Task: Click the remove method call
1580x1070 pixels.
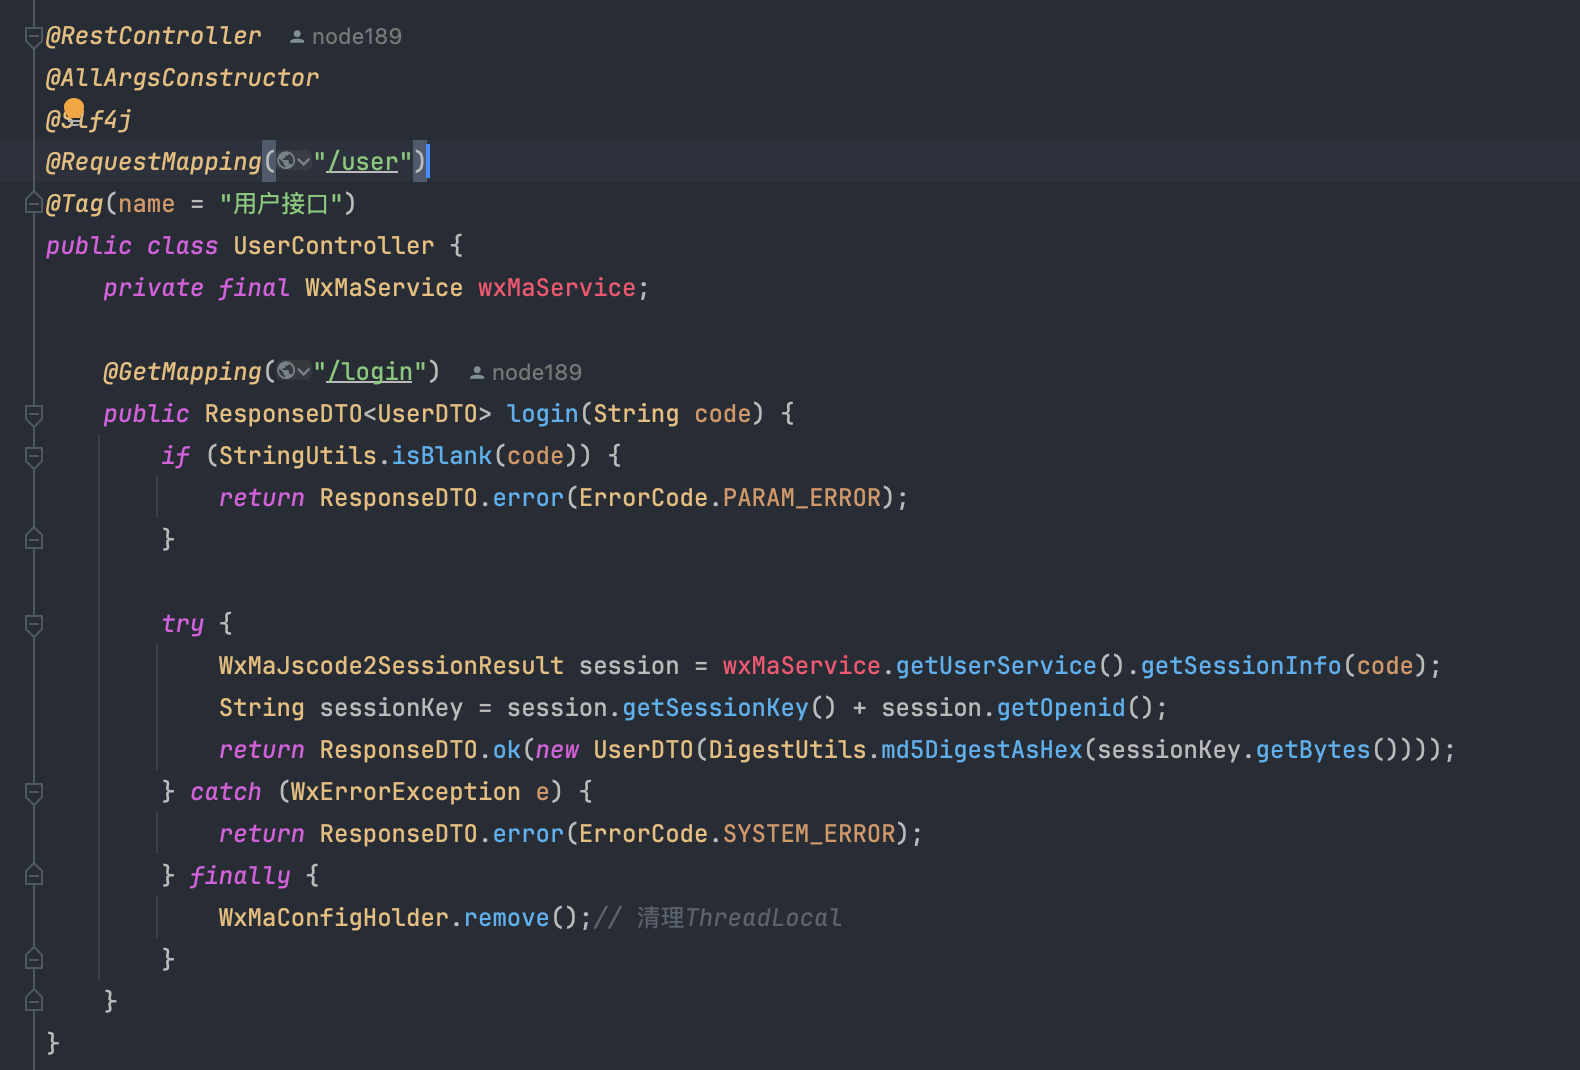Action: tap(507, 918)
